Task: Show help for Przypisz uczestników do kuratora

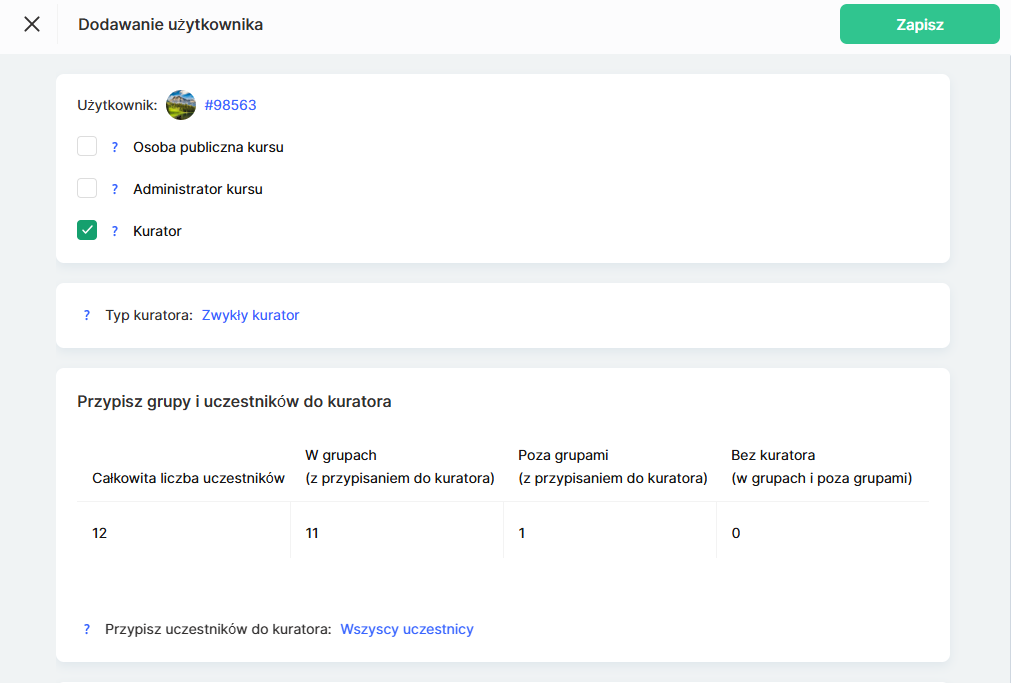Action: 87,629
